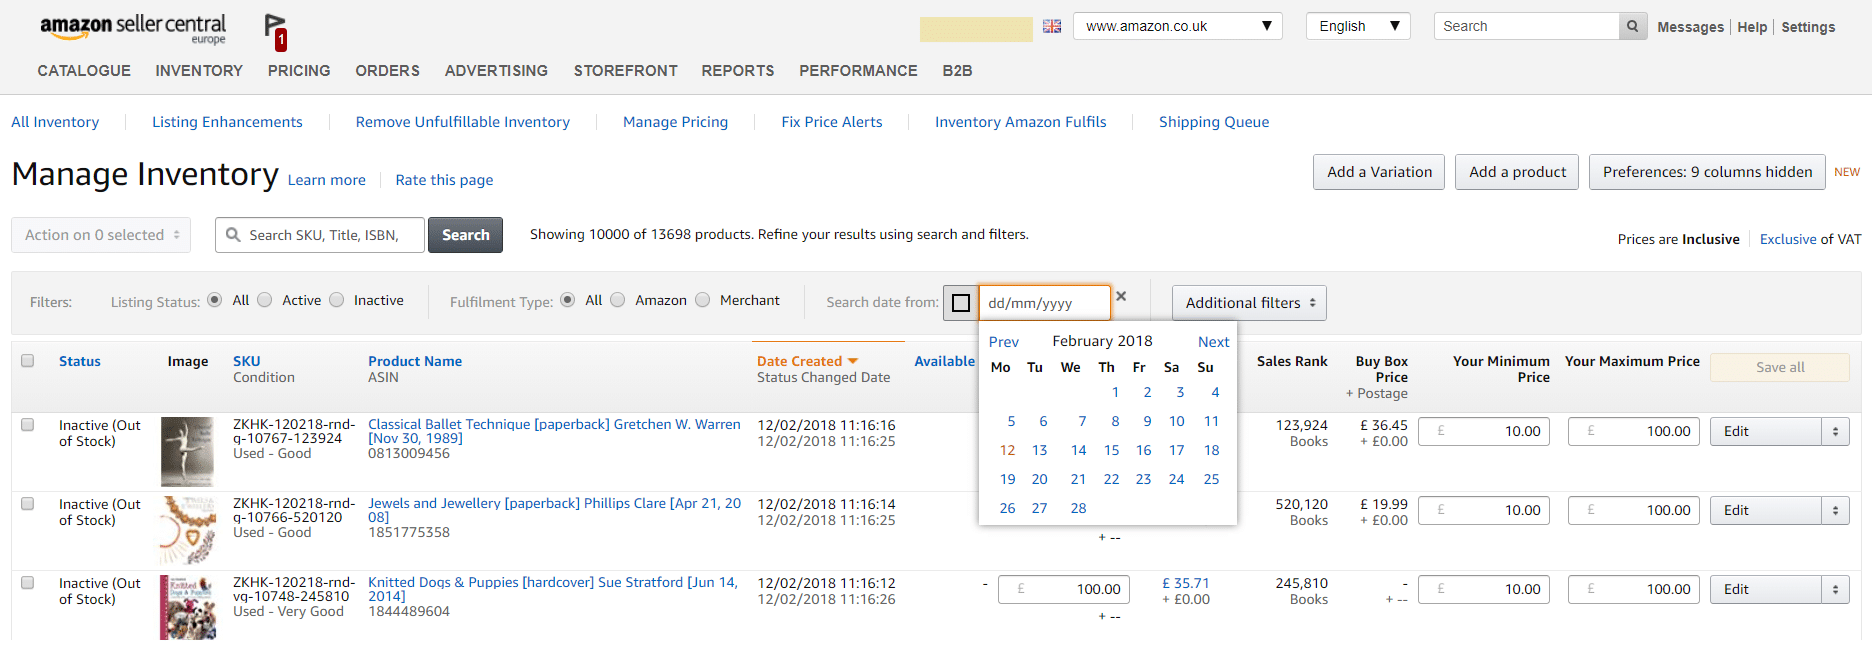Focus the dd/mm/yyyy date input

coord(1044,303)
